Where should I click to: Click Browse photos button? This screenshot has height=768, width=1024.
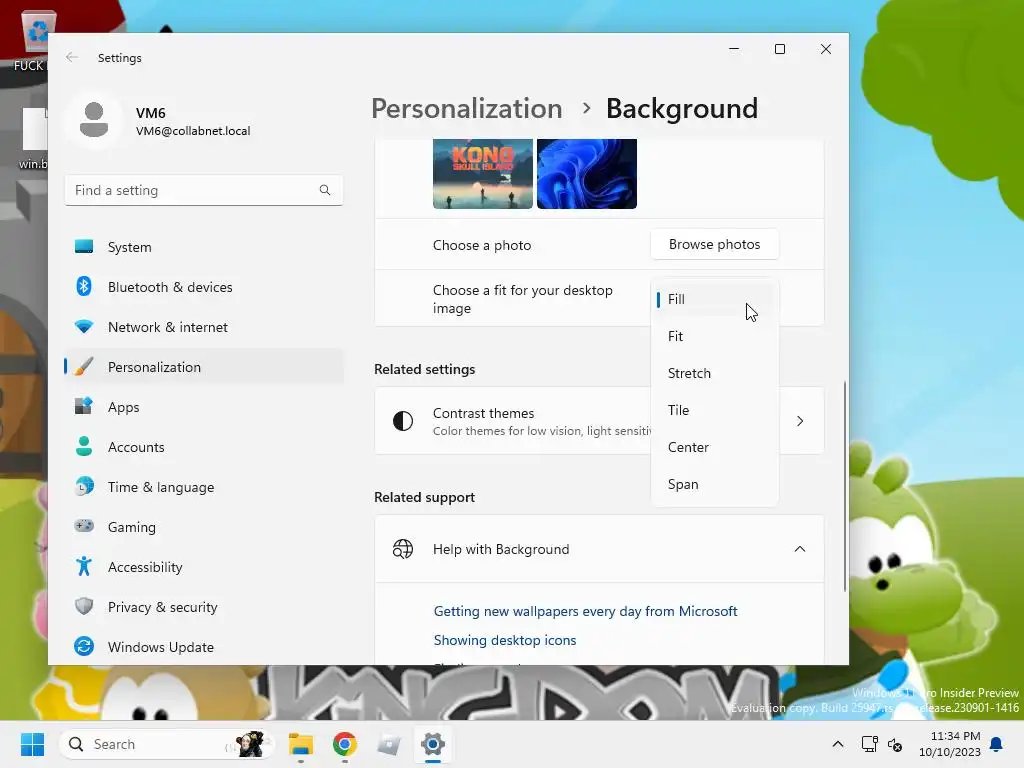(x=714, y=244)
